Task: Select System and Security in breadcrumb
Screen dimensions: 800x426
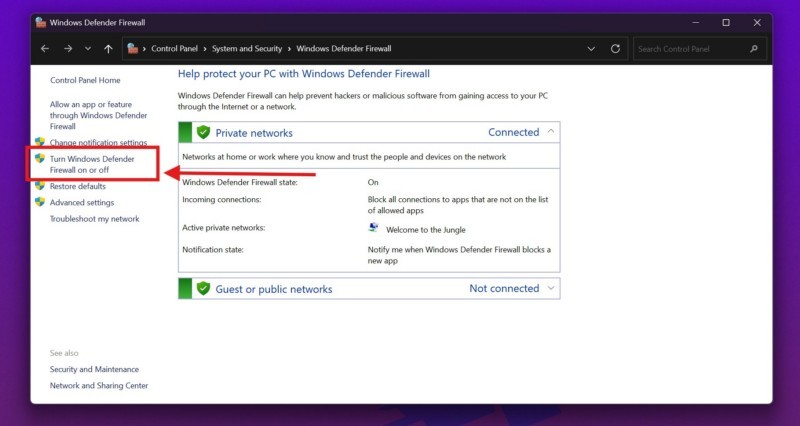Action: click(247, 48)
